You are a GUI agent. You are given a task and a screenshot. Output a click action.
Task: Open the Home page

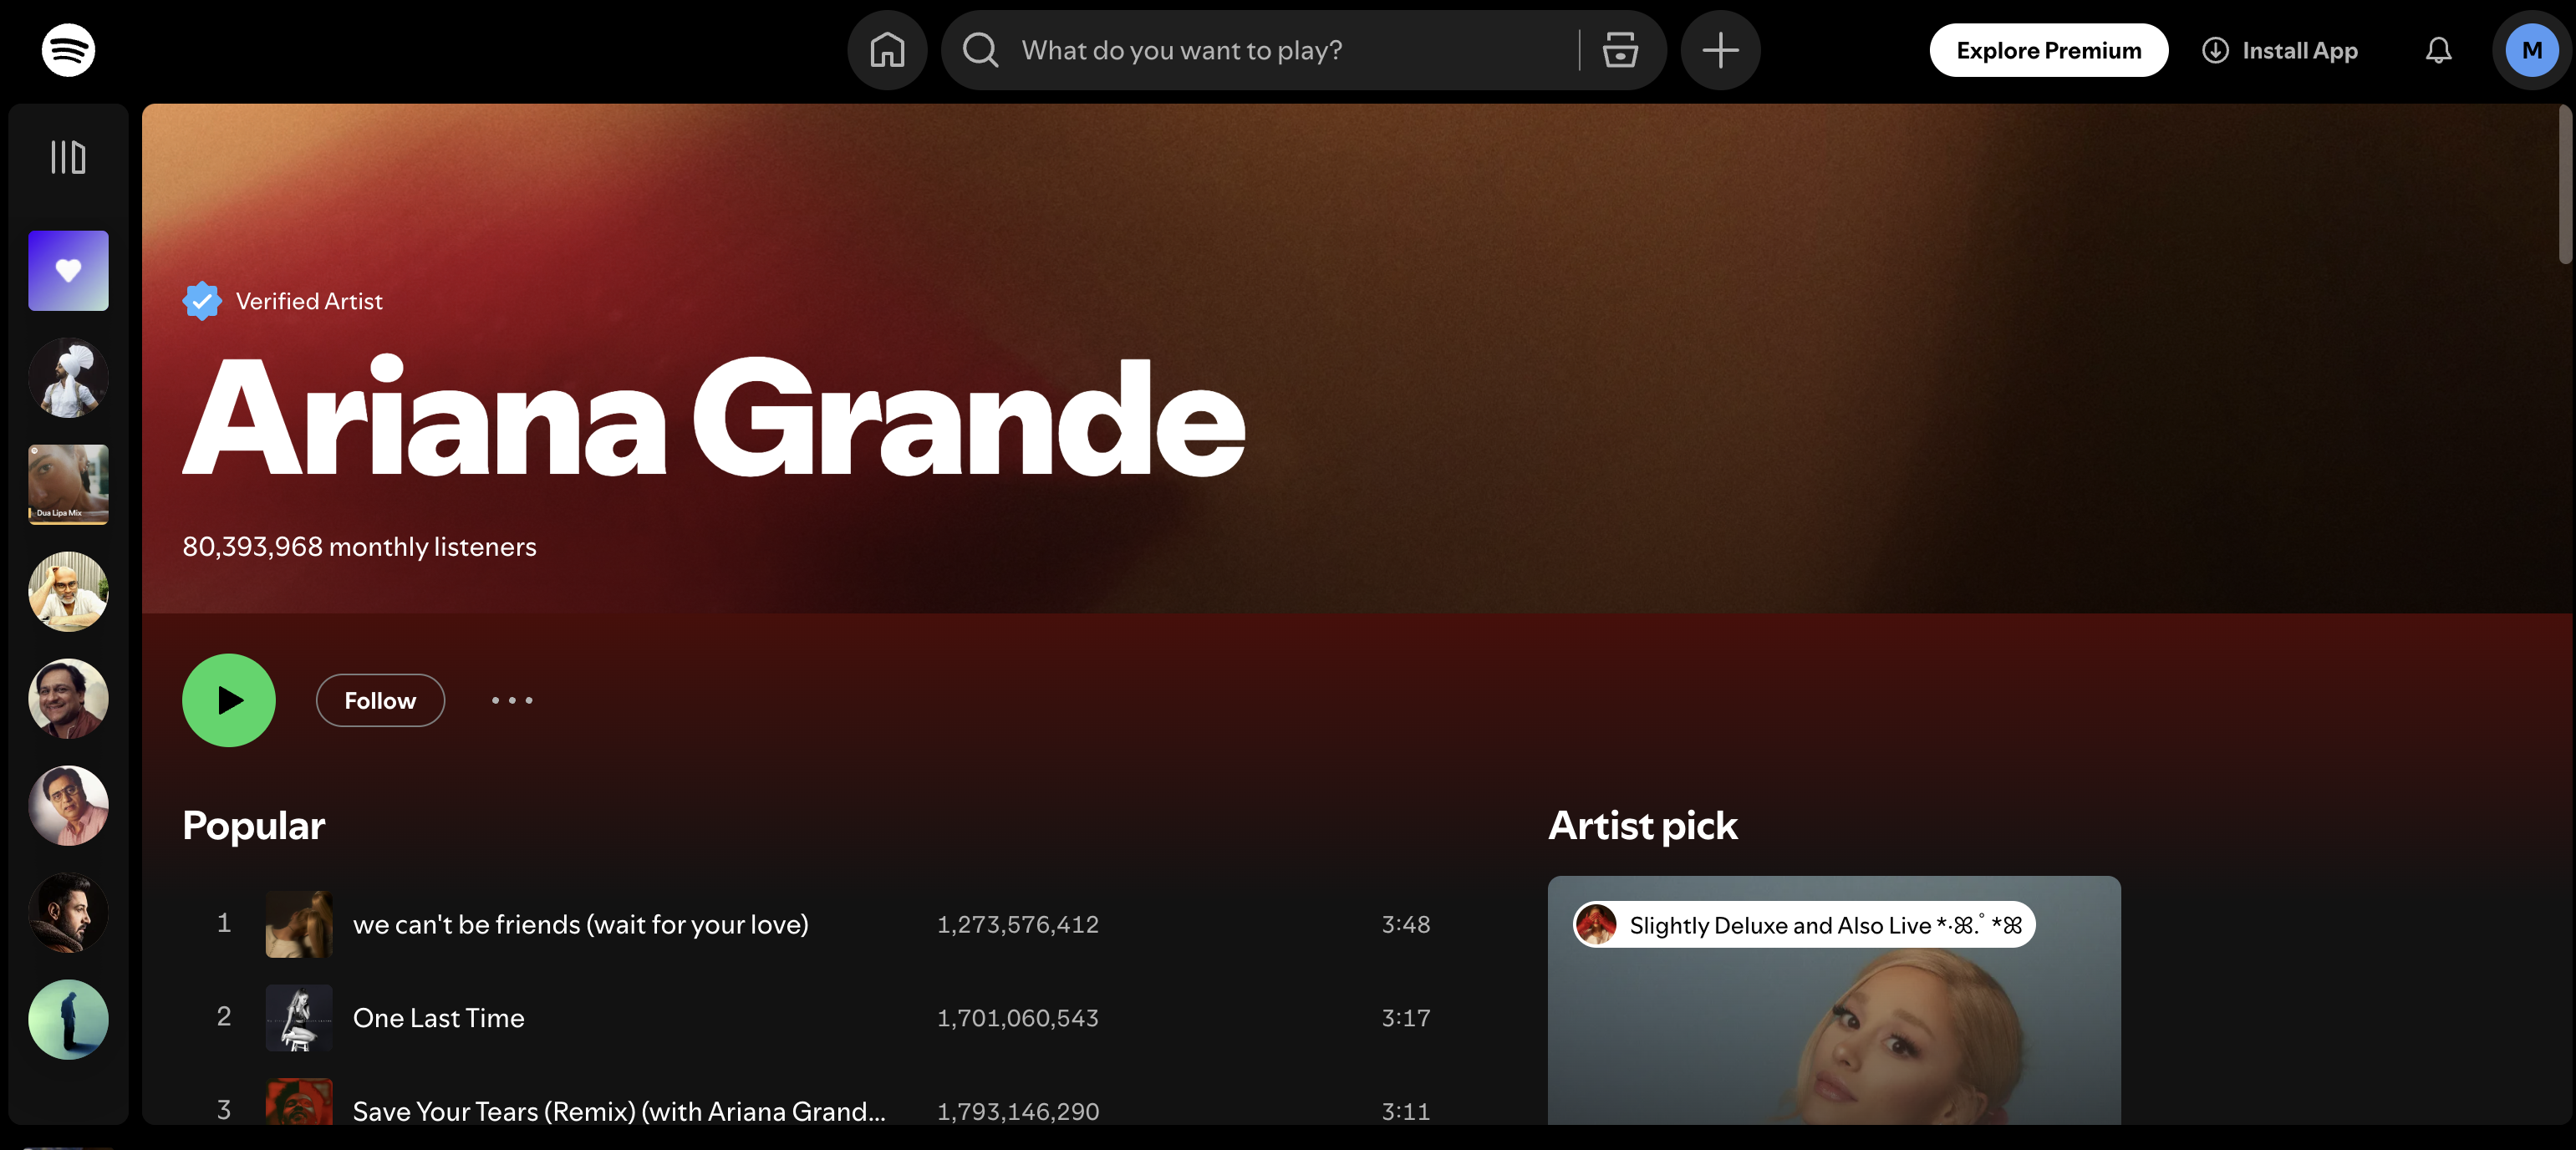pos(886,49)
